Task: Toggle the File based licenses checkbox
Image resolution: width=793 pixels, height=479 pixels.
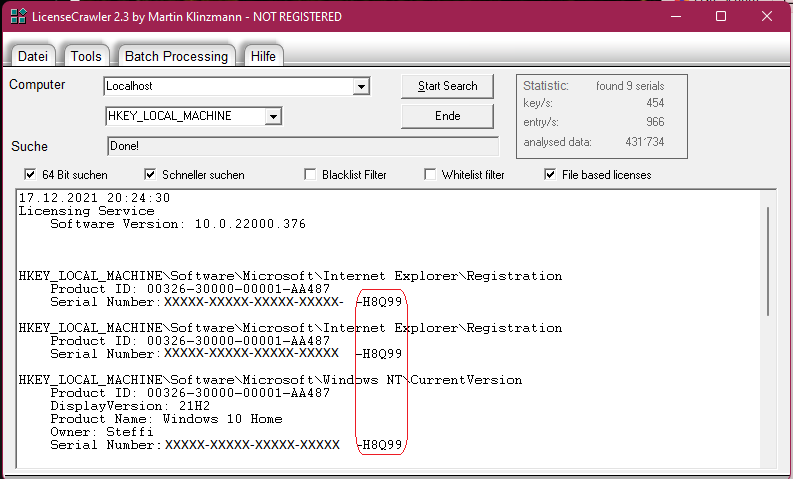Action: click(550, 175)
